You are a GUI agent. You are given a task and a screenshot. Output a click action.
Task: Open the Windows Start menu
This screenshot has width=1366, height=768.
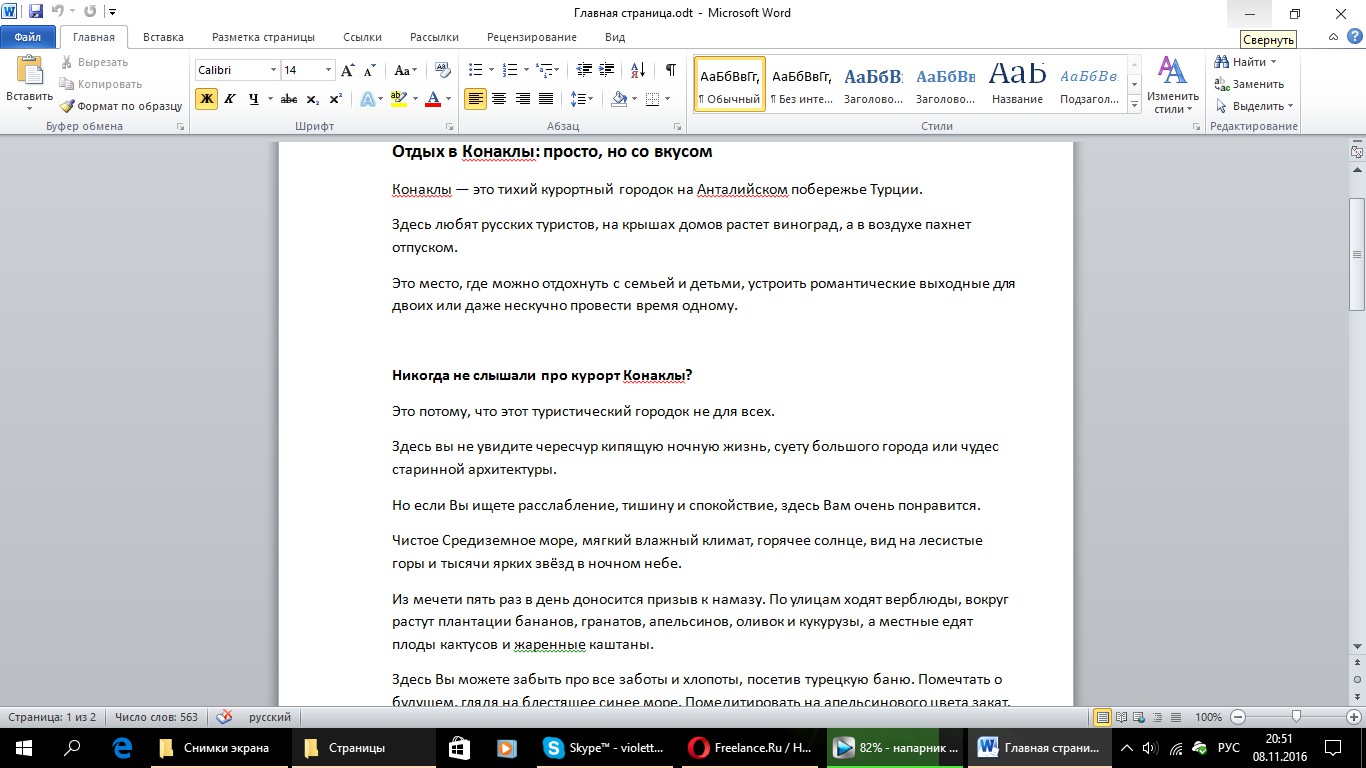24,747
